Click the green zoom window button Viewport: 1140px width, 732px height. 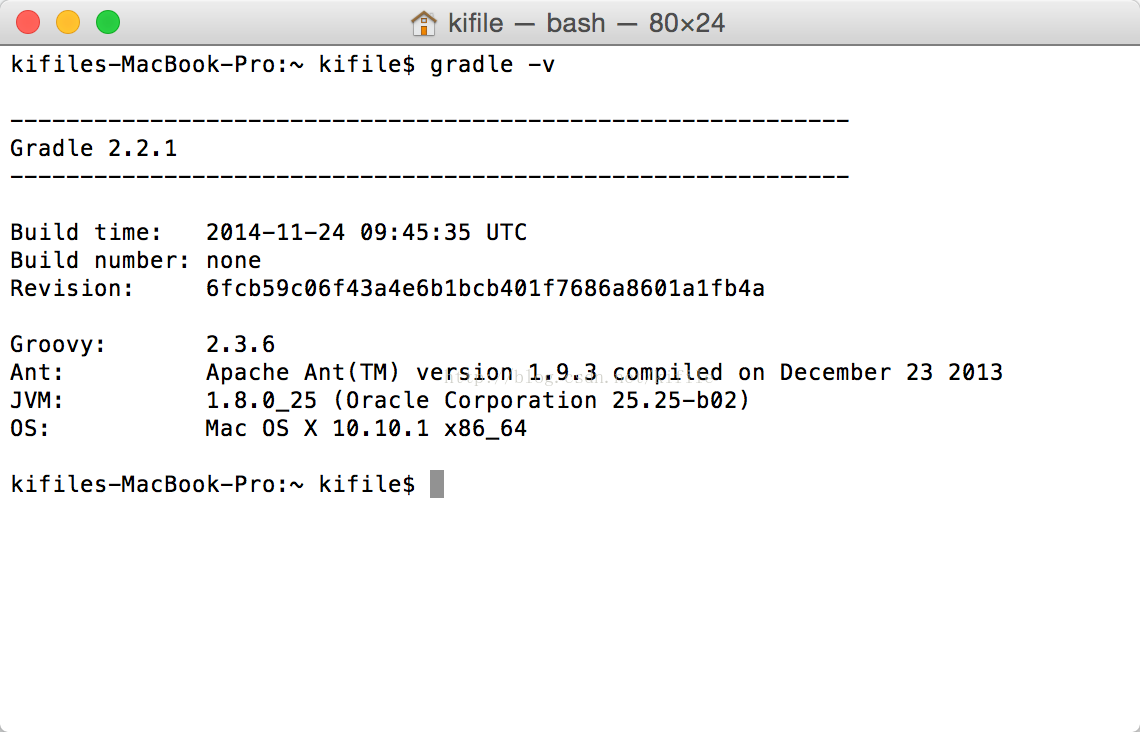[108, 23]
